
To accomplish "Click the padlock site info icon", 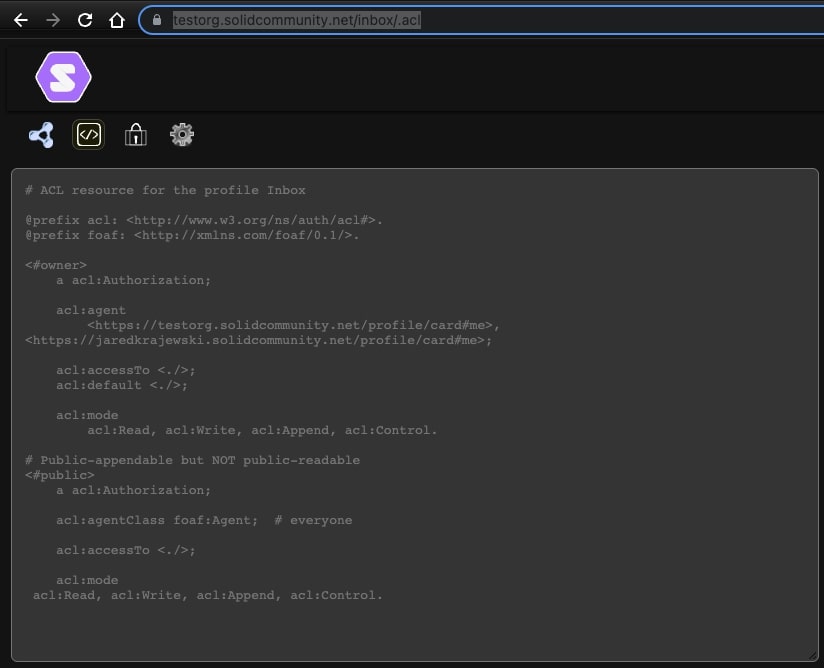I will 157,20.
